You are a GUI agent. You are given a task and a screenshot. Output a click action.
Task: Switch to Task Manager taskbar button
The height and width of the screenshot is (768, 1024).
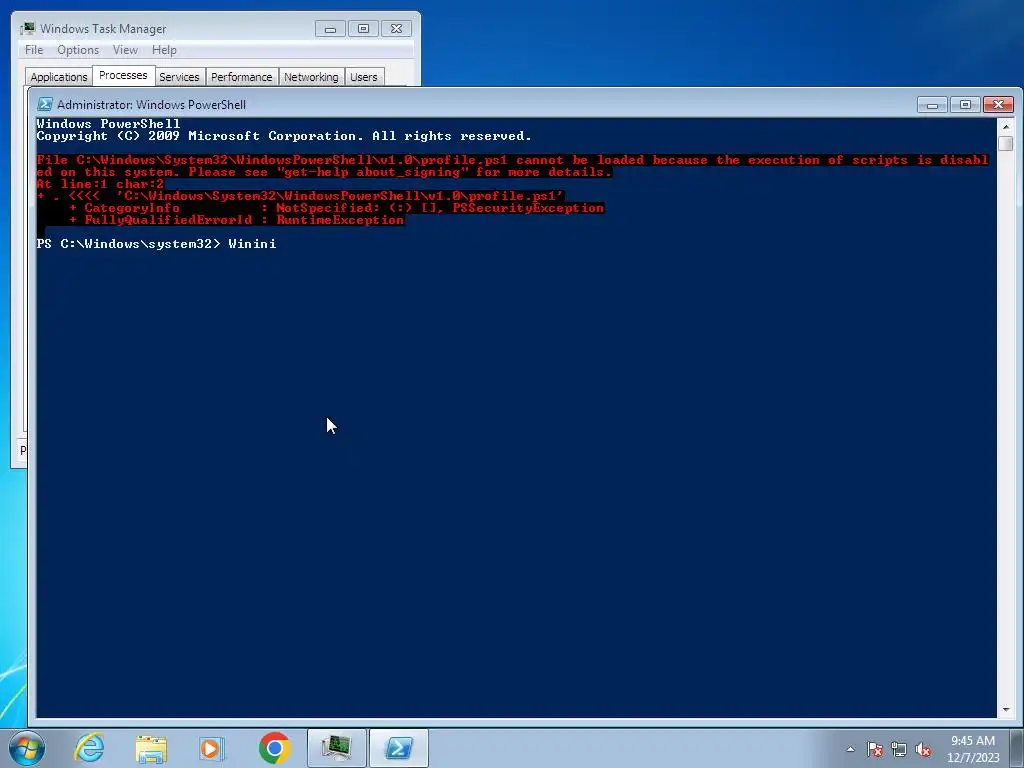[x=337, y=748]
